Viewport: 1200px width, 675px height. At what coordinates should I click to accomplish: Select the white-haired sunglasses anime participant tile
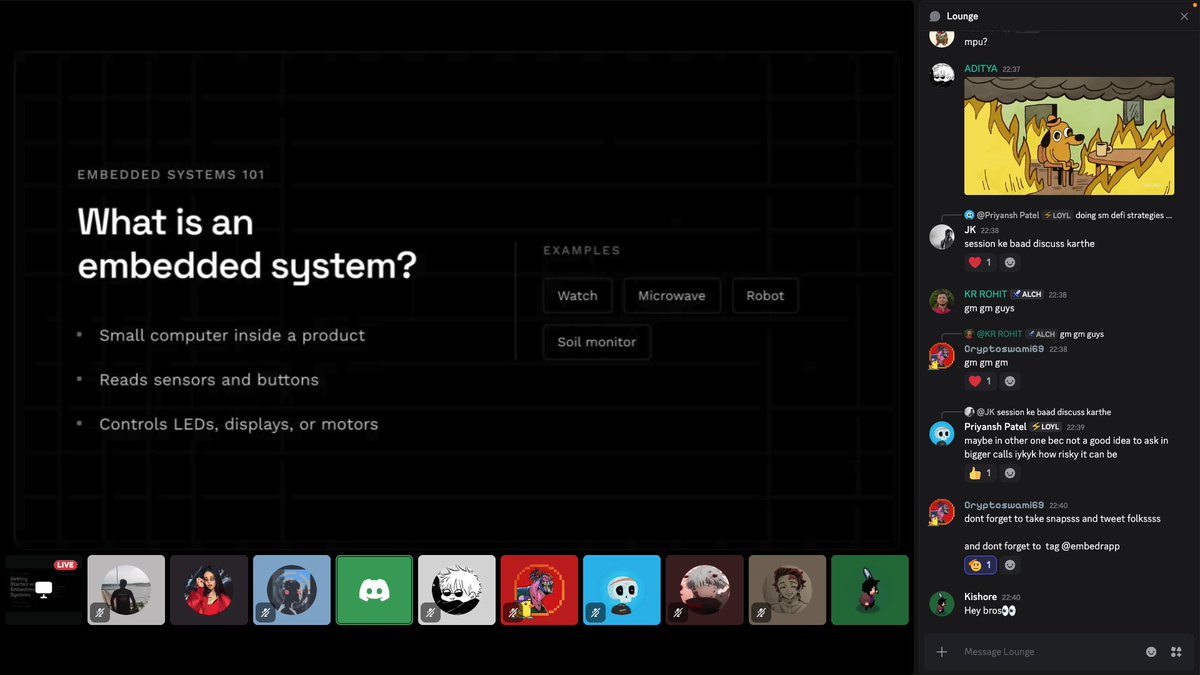coord(457,590)
